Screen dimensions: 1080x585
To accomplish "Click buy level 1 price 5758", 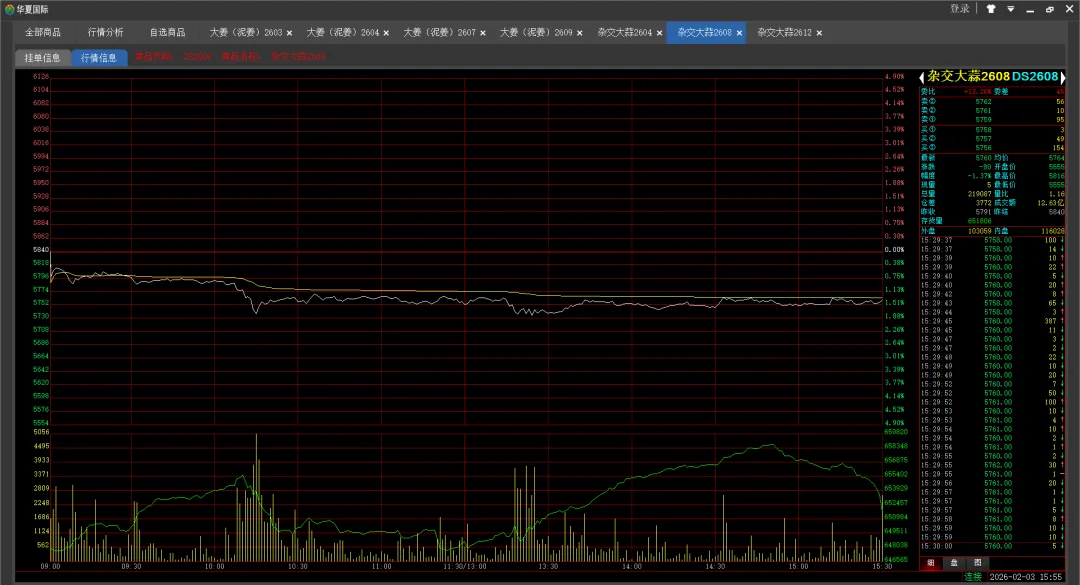I will (x=983, y=130).
